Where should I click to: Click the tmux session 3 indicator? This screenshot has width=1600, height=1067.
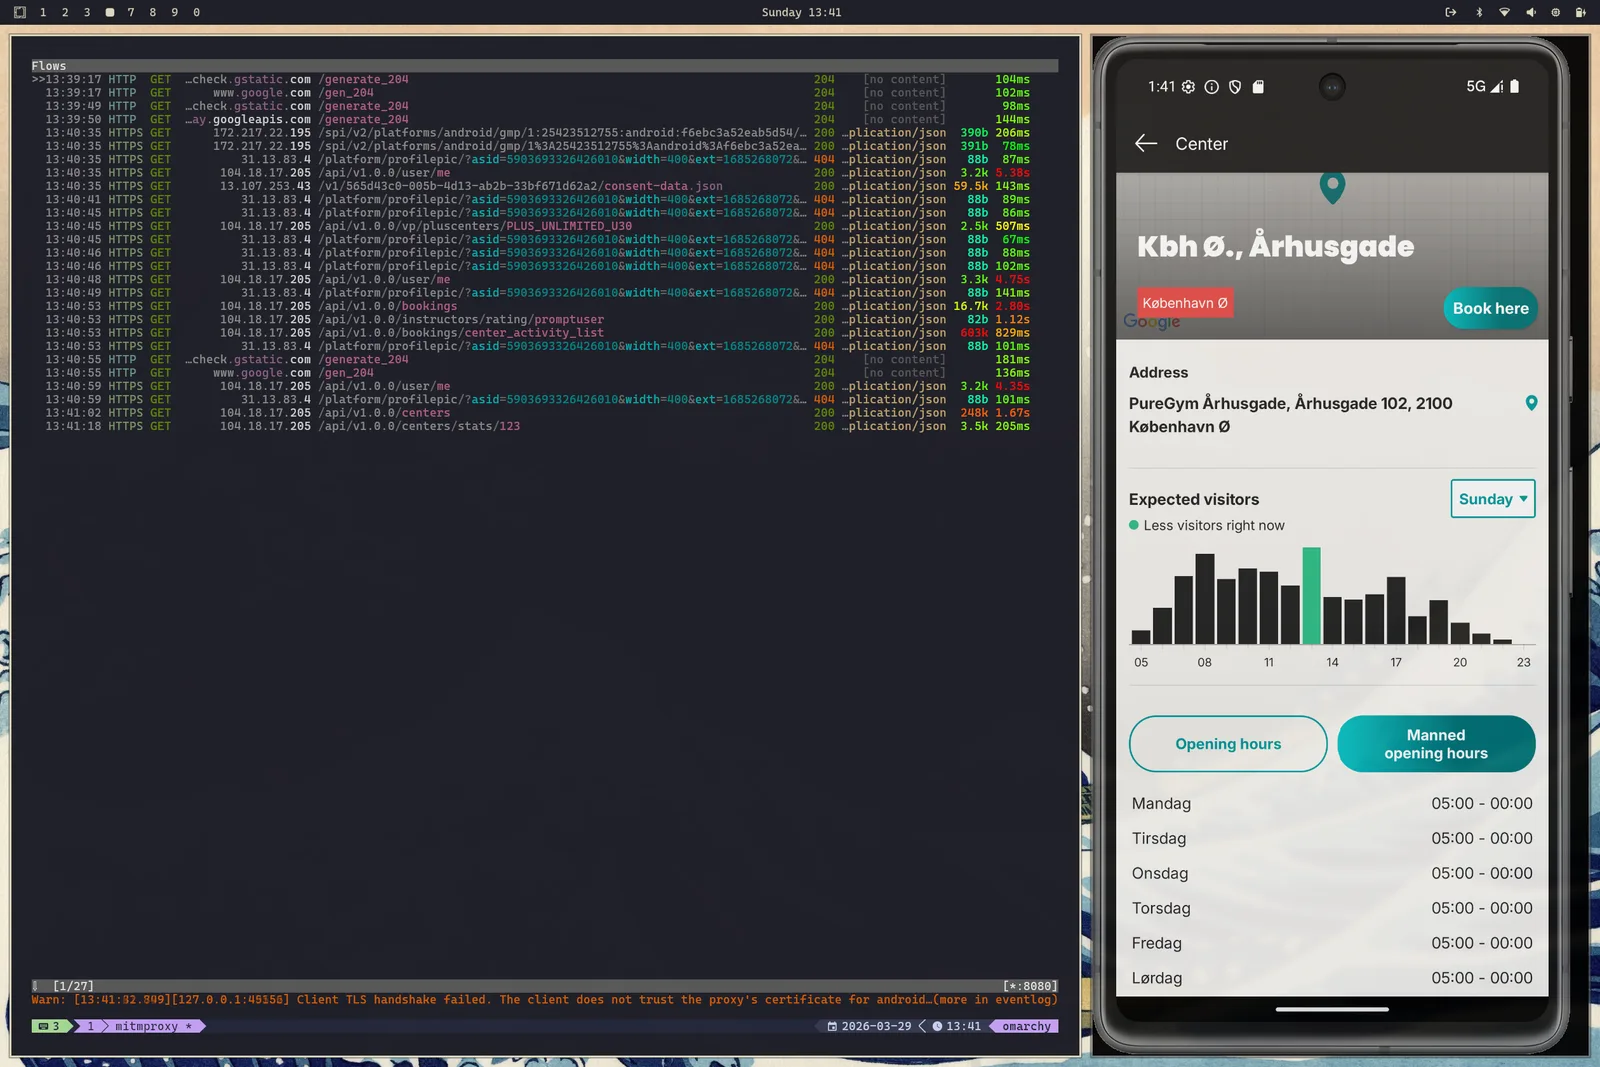pyautogui.click(x=50, y=1026)
